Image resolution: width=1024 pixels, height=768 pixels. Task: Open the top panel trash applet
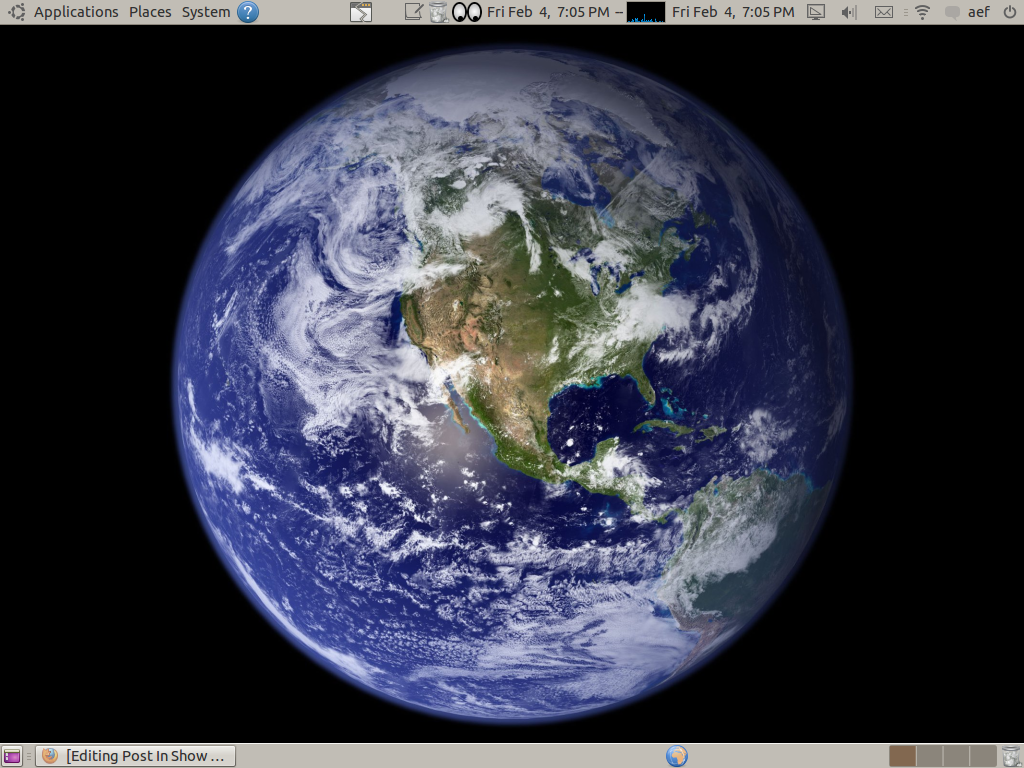coord(438,12)
